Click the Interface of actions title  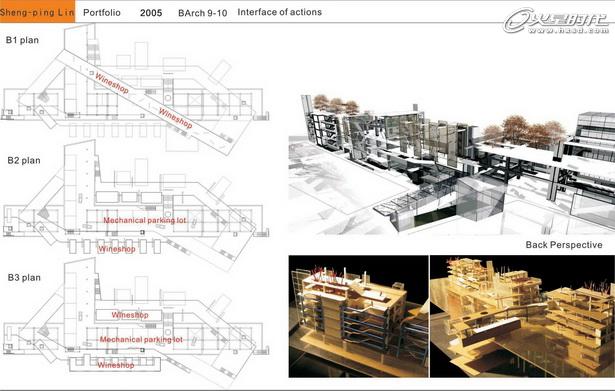(279, 12)
